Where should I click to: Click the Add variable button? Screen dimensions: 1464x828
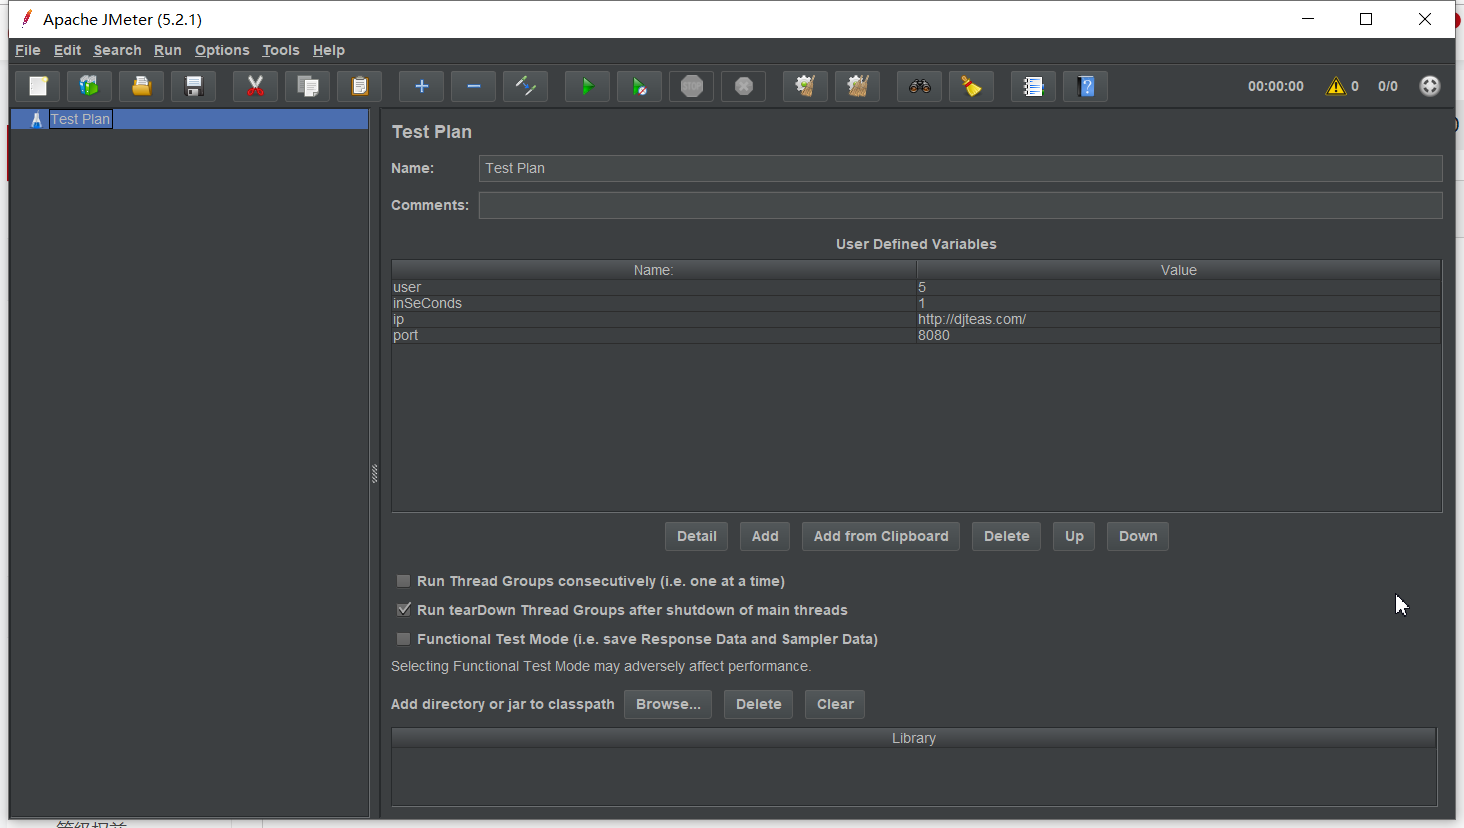(x=765, y=536)
